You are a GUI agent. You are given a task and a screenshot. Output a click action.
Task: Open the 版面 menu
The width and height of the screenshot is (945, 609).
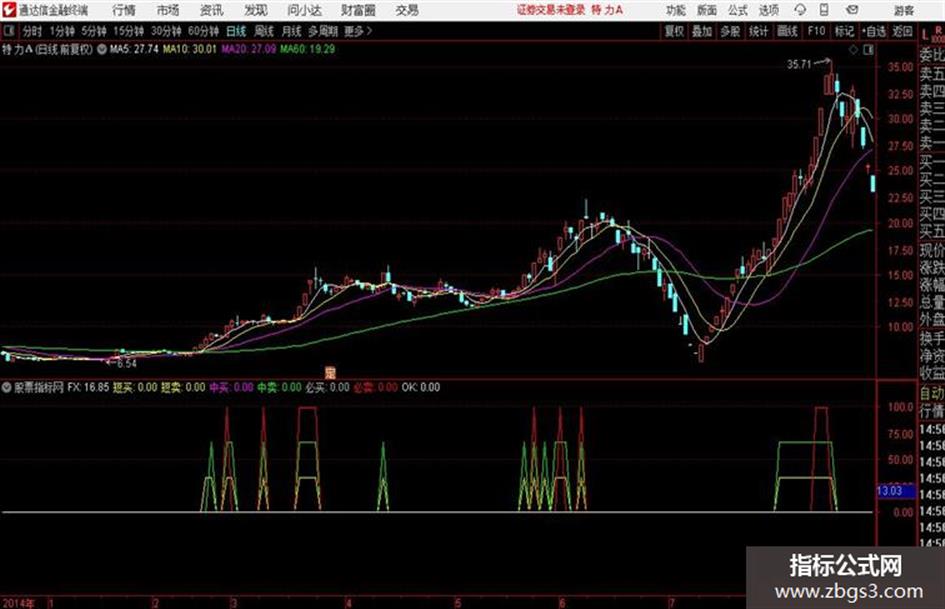pos(706,10)
